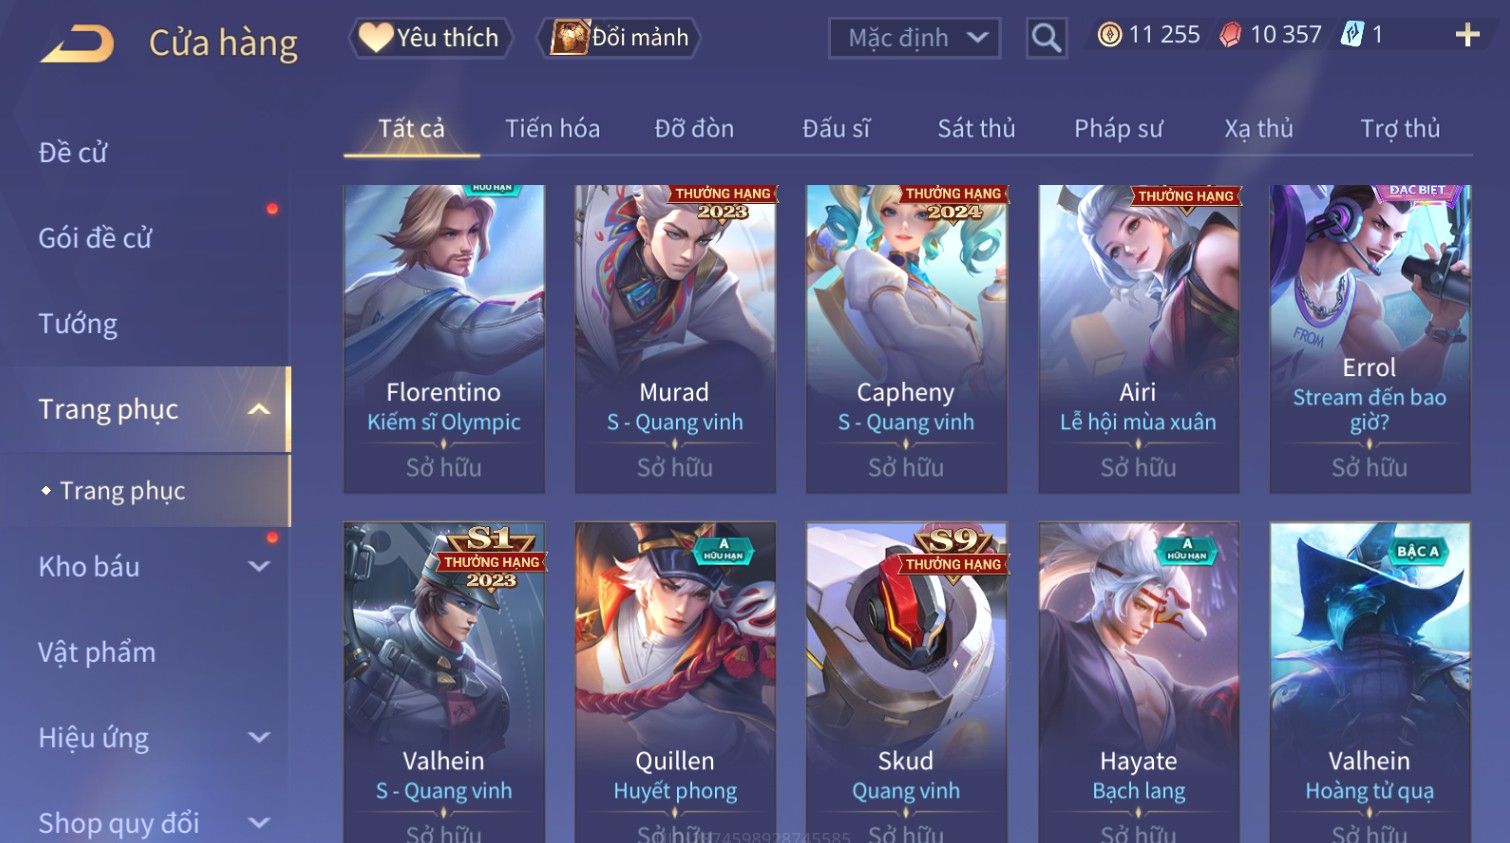Screen dimensions: 1510x843
Task: Open the Mặc định sort dropdown
Action: (914, 38)
